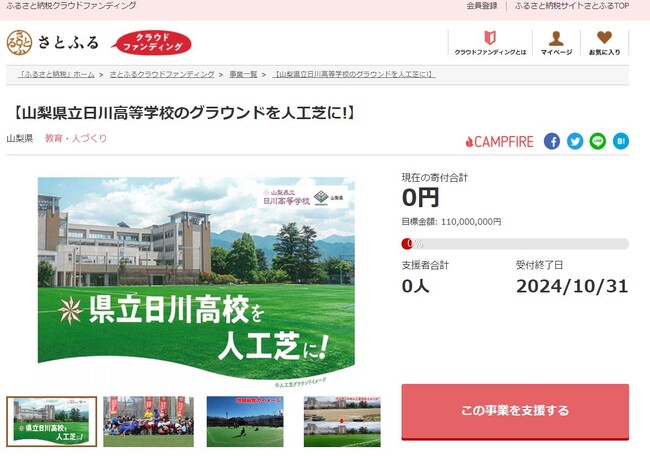Click この事業を支援する button
Image resolution: width=650 pixels, height=456 pixels.
[515, 411]
